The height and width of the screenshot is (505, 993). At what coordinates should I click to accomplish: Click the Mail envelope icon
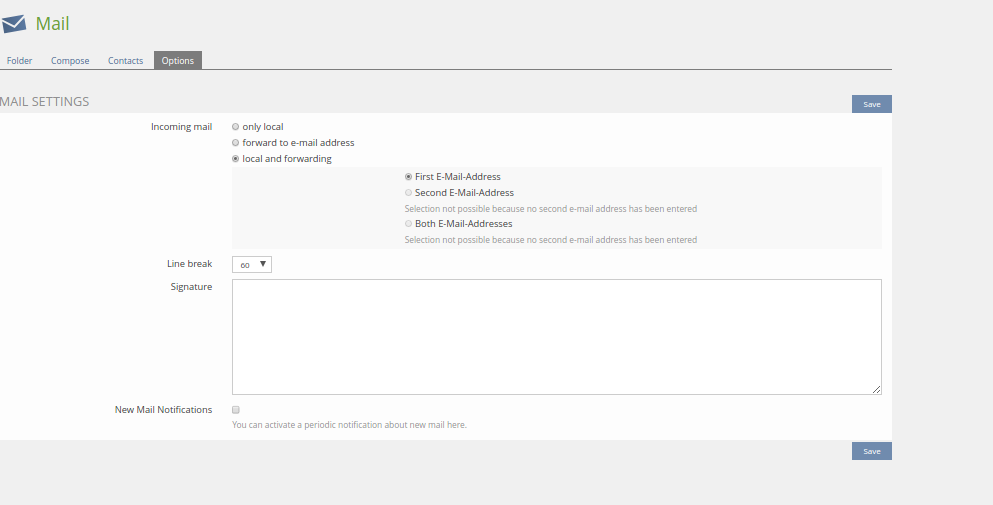pyautogui.click(x=14, y=24)
